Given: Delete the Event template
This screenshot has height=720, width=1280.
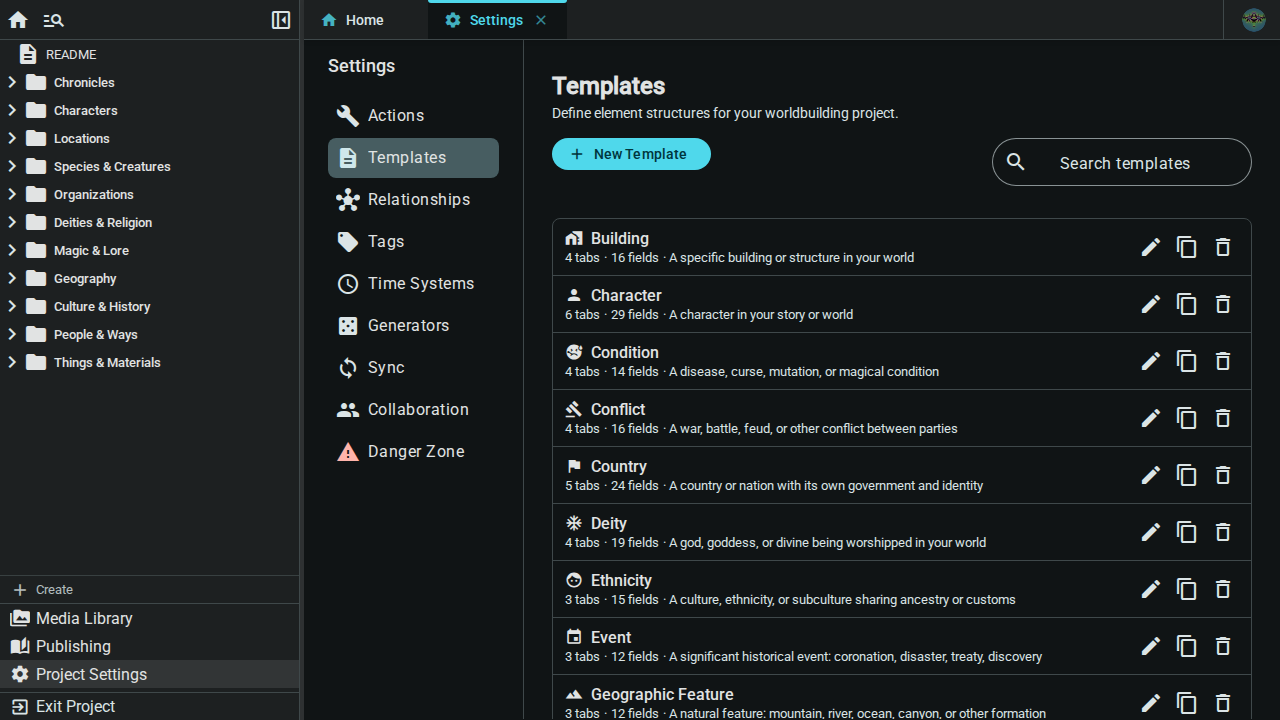Looking at the screenshot, I should click(1223, 646).
